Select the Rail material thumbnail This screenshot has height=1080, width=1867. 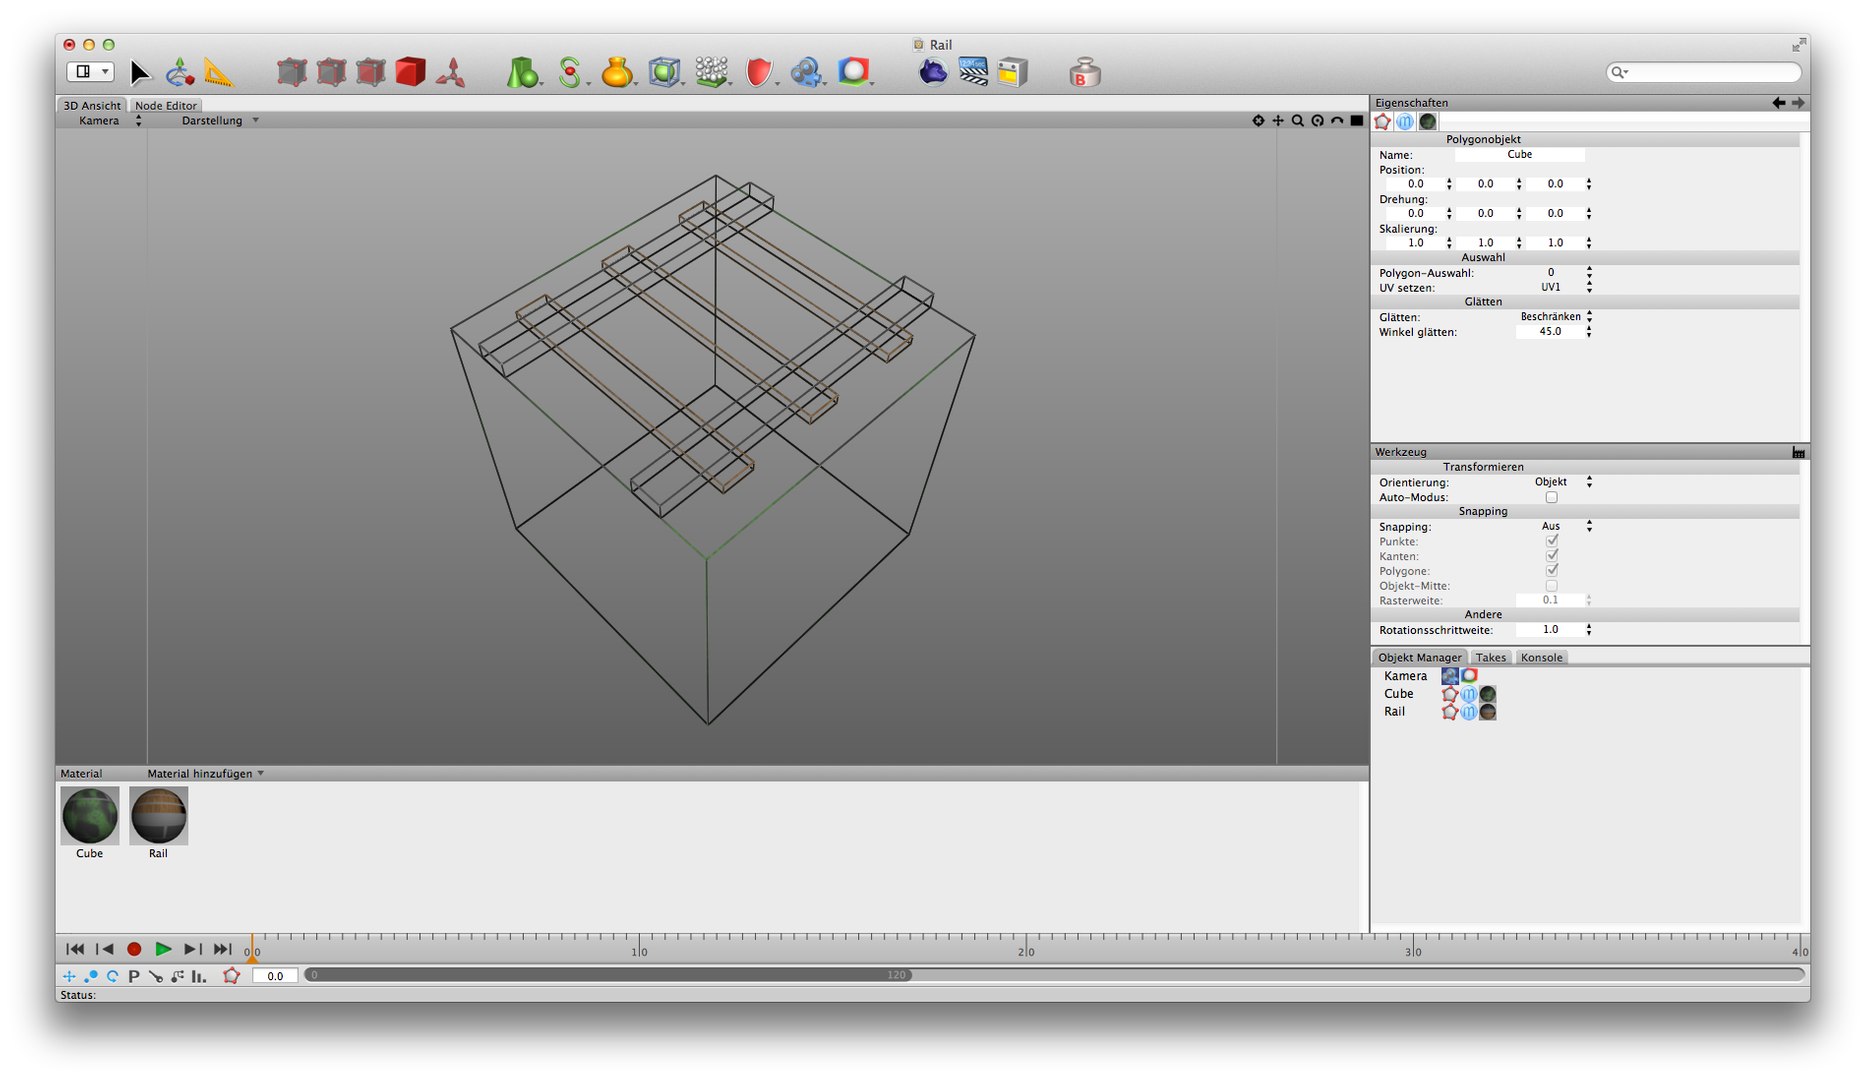pos(158,816)
